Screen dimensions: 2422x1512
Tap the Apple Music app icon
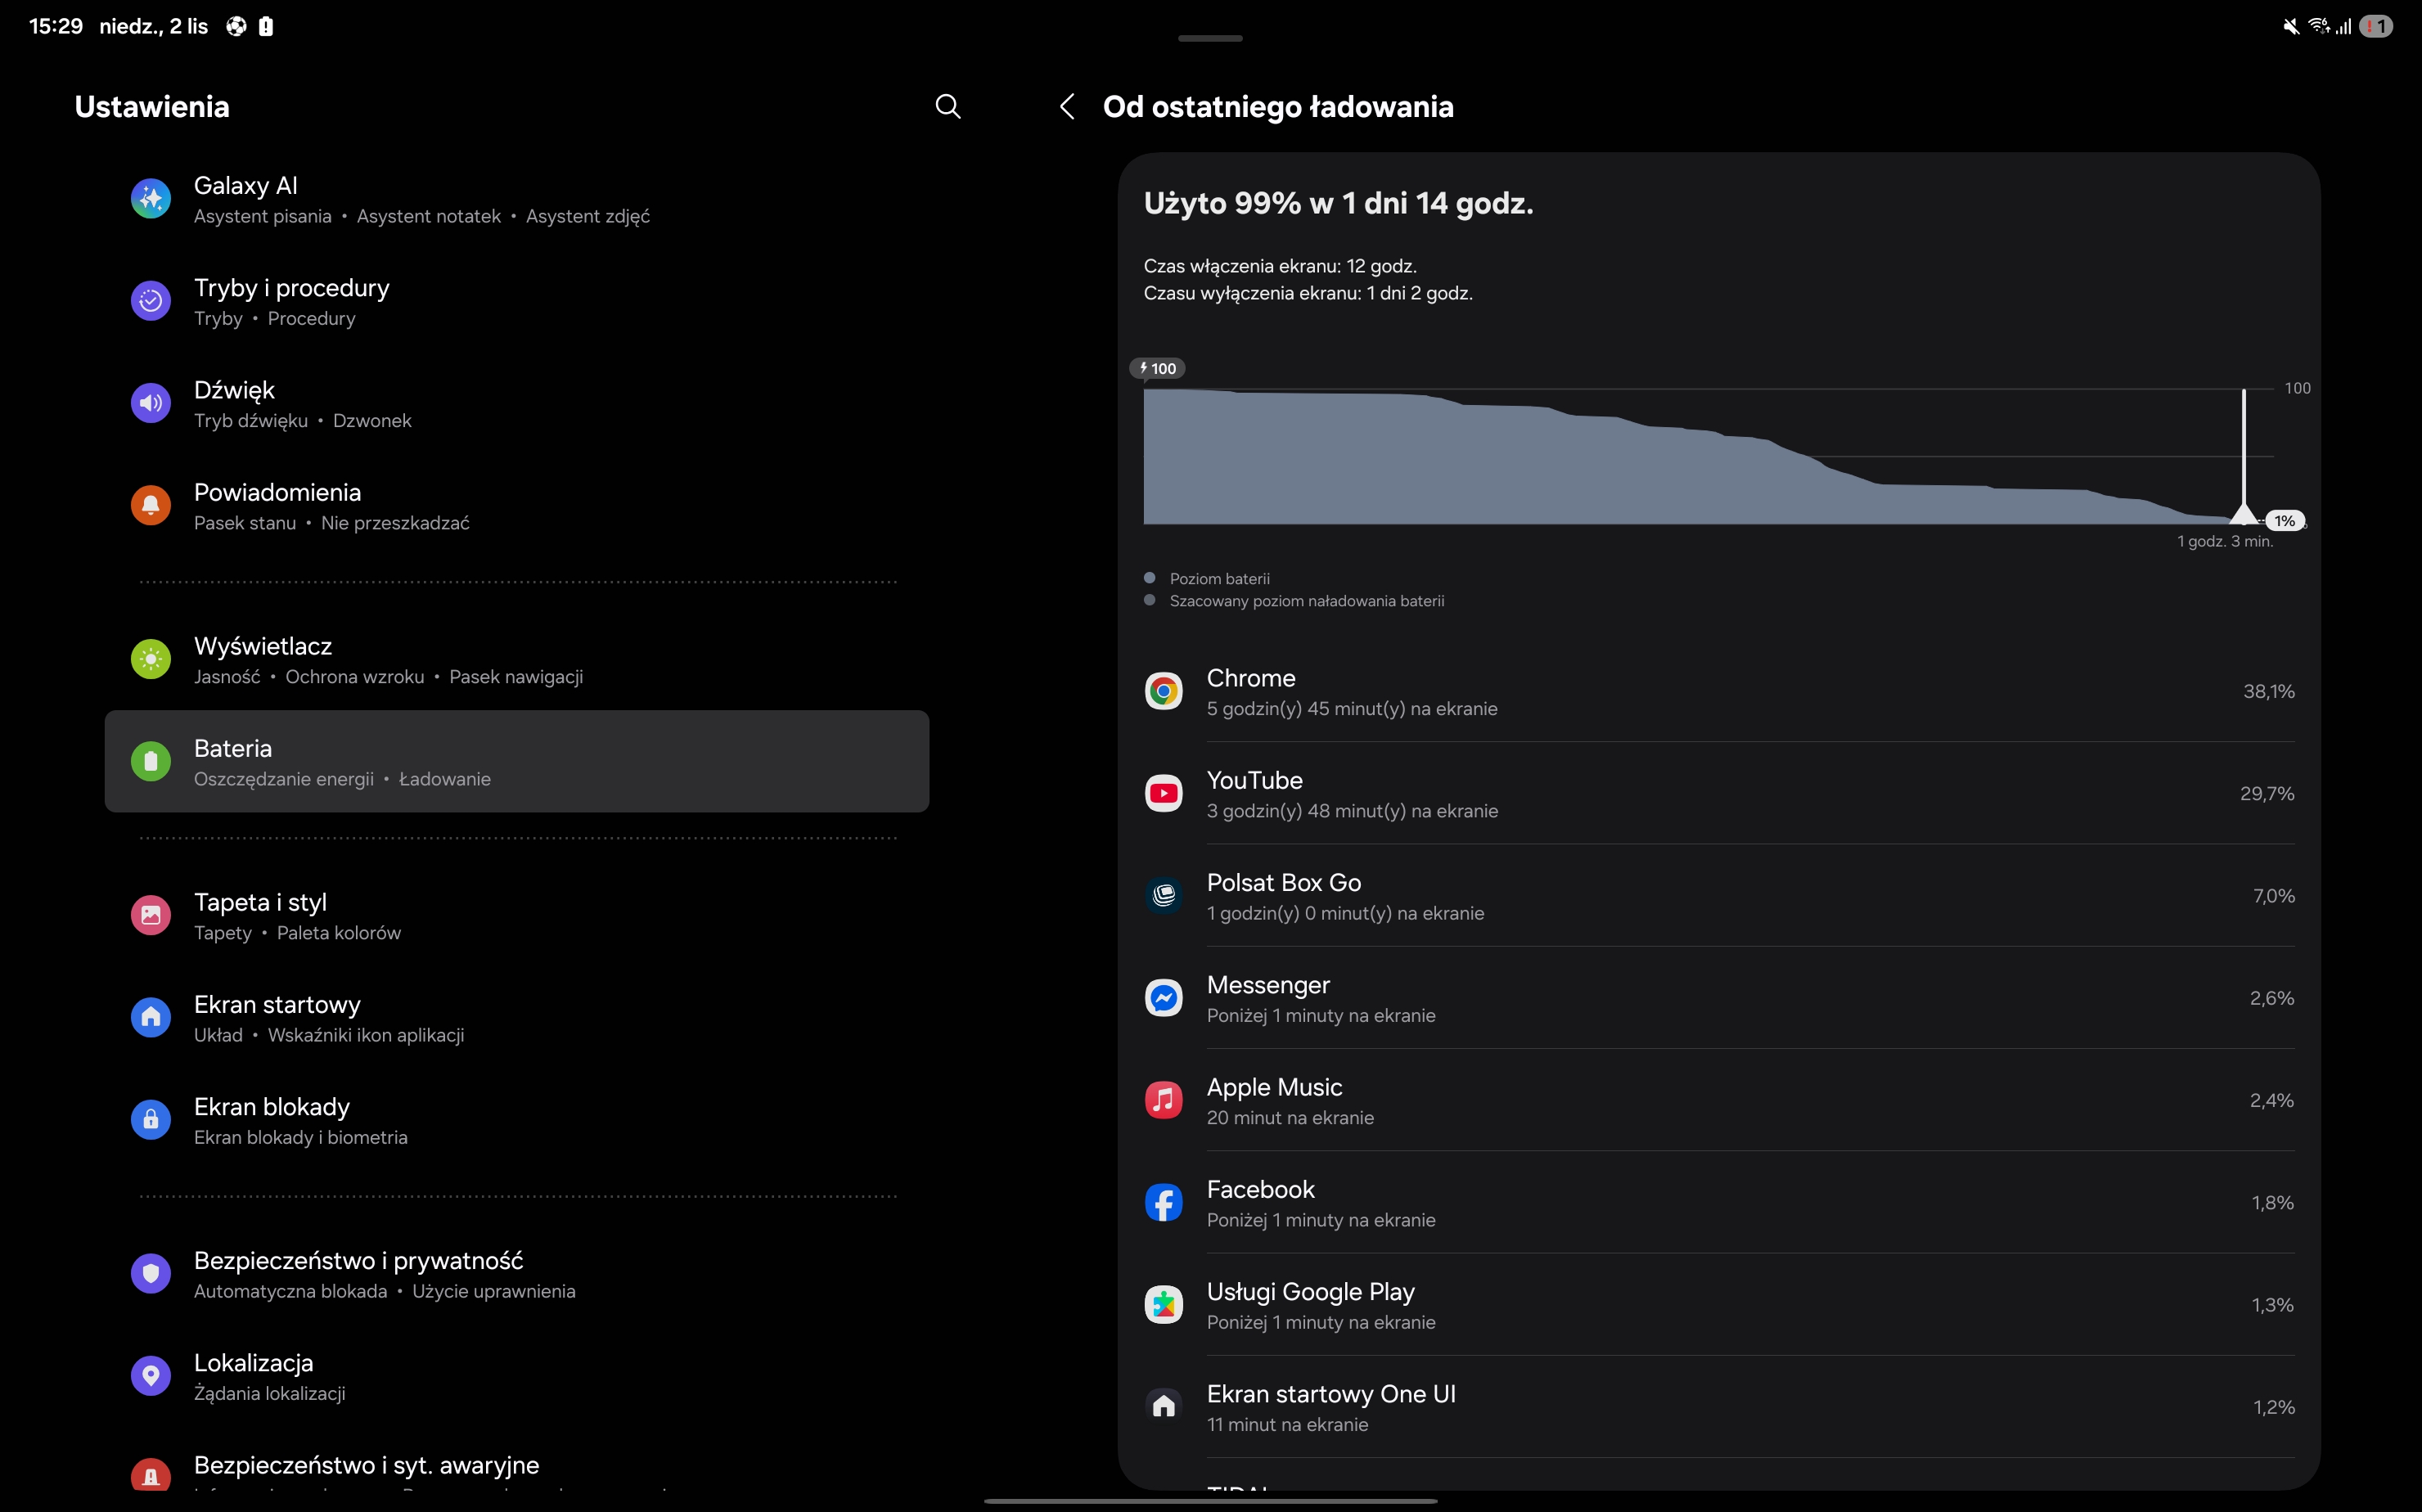coord(1163,1101)
